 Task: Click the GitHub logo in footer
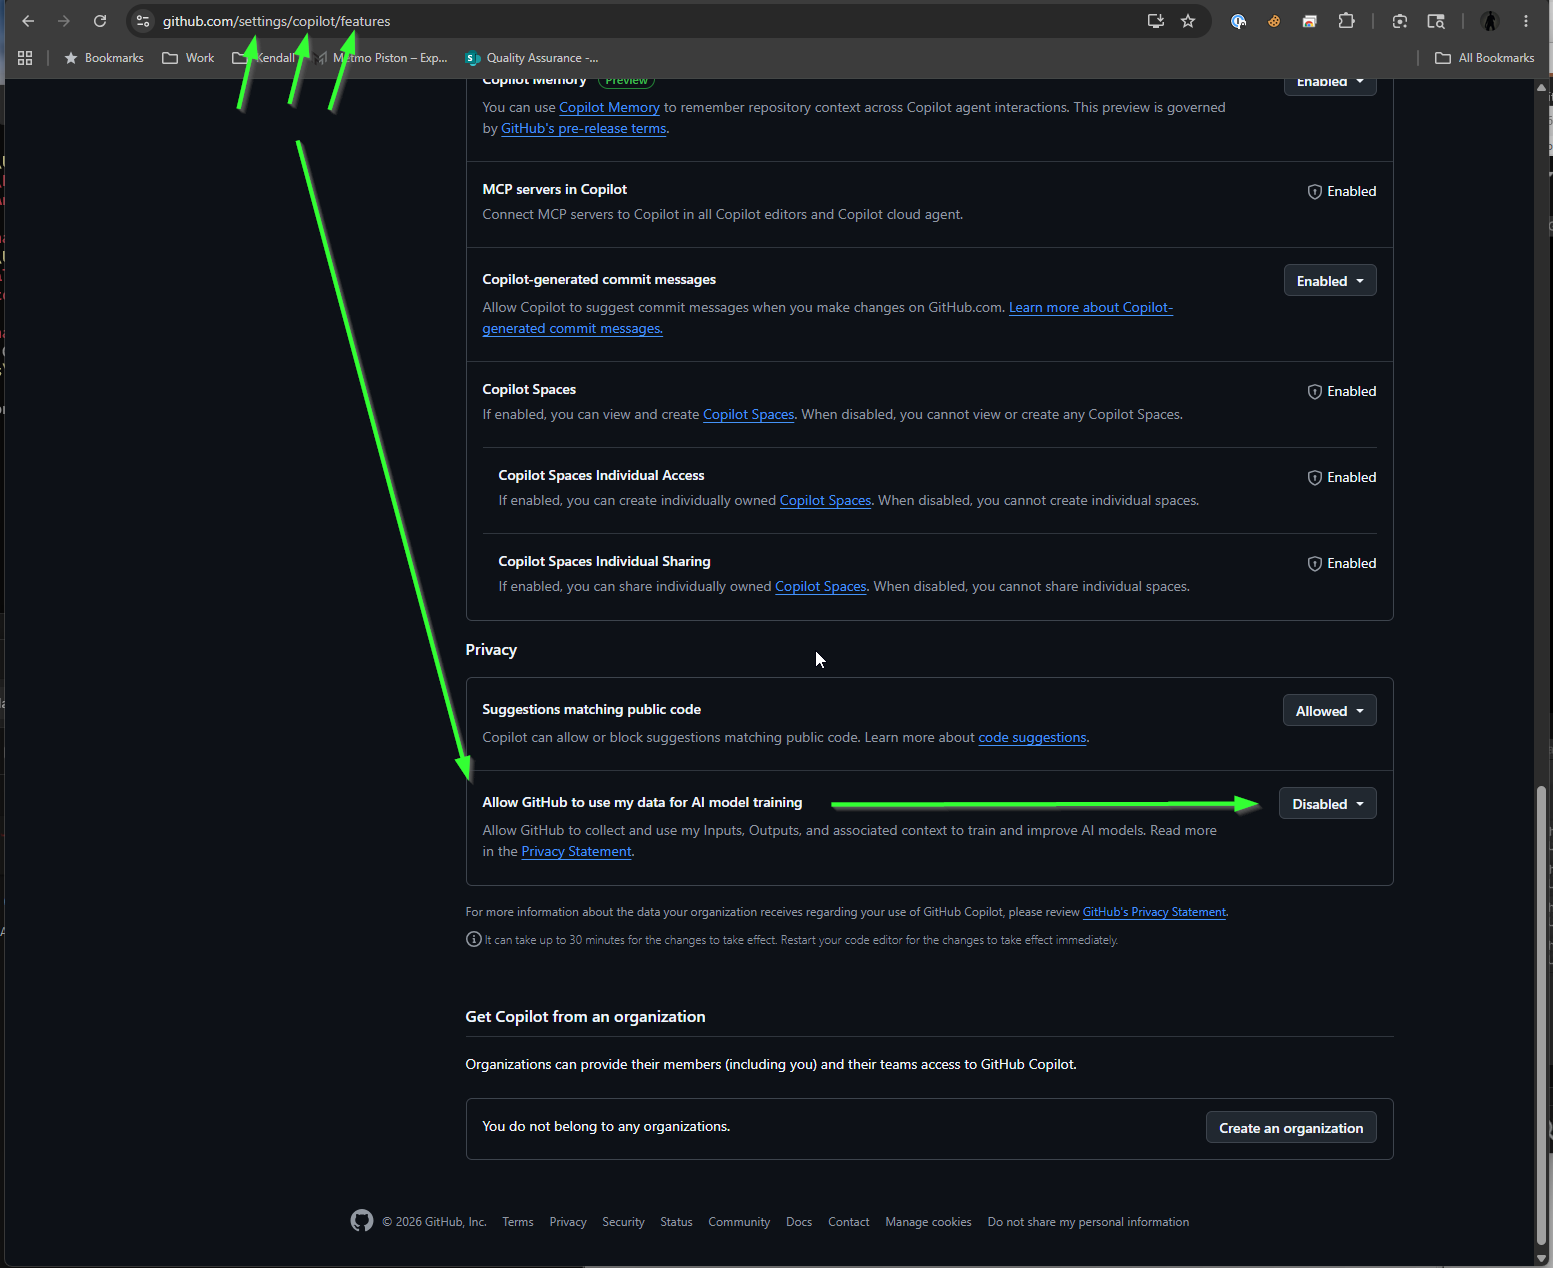(x=362, y=1221)
